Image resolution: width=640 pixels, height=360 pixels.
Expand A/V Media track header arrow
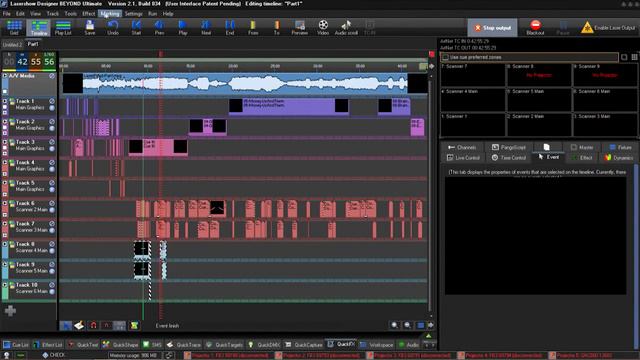point(5,76)
